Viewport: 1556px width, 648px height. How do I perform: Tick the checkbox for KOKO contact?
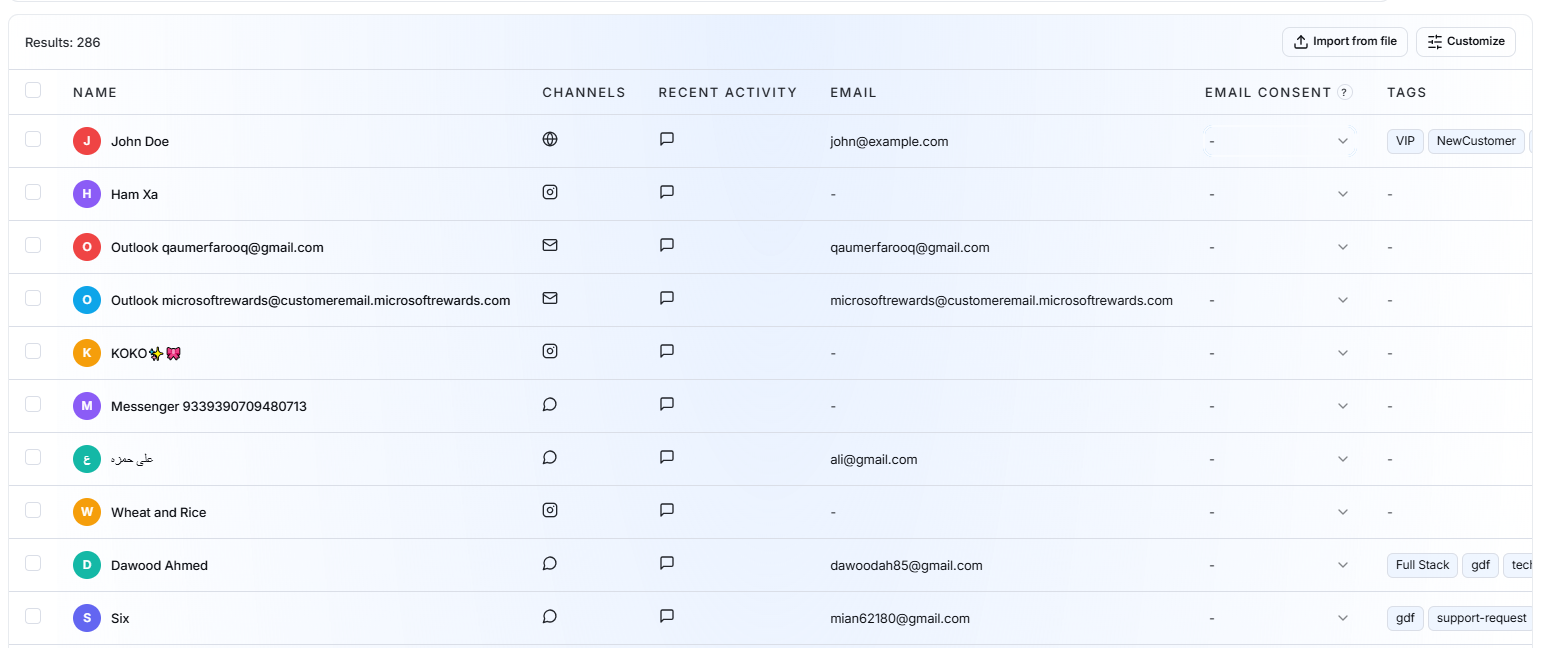pos(33,351)
